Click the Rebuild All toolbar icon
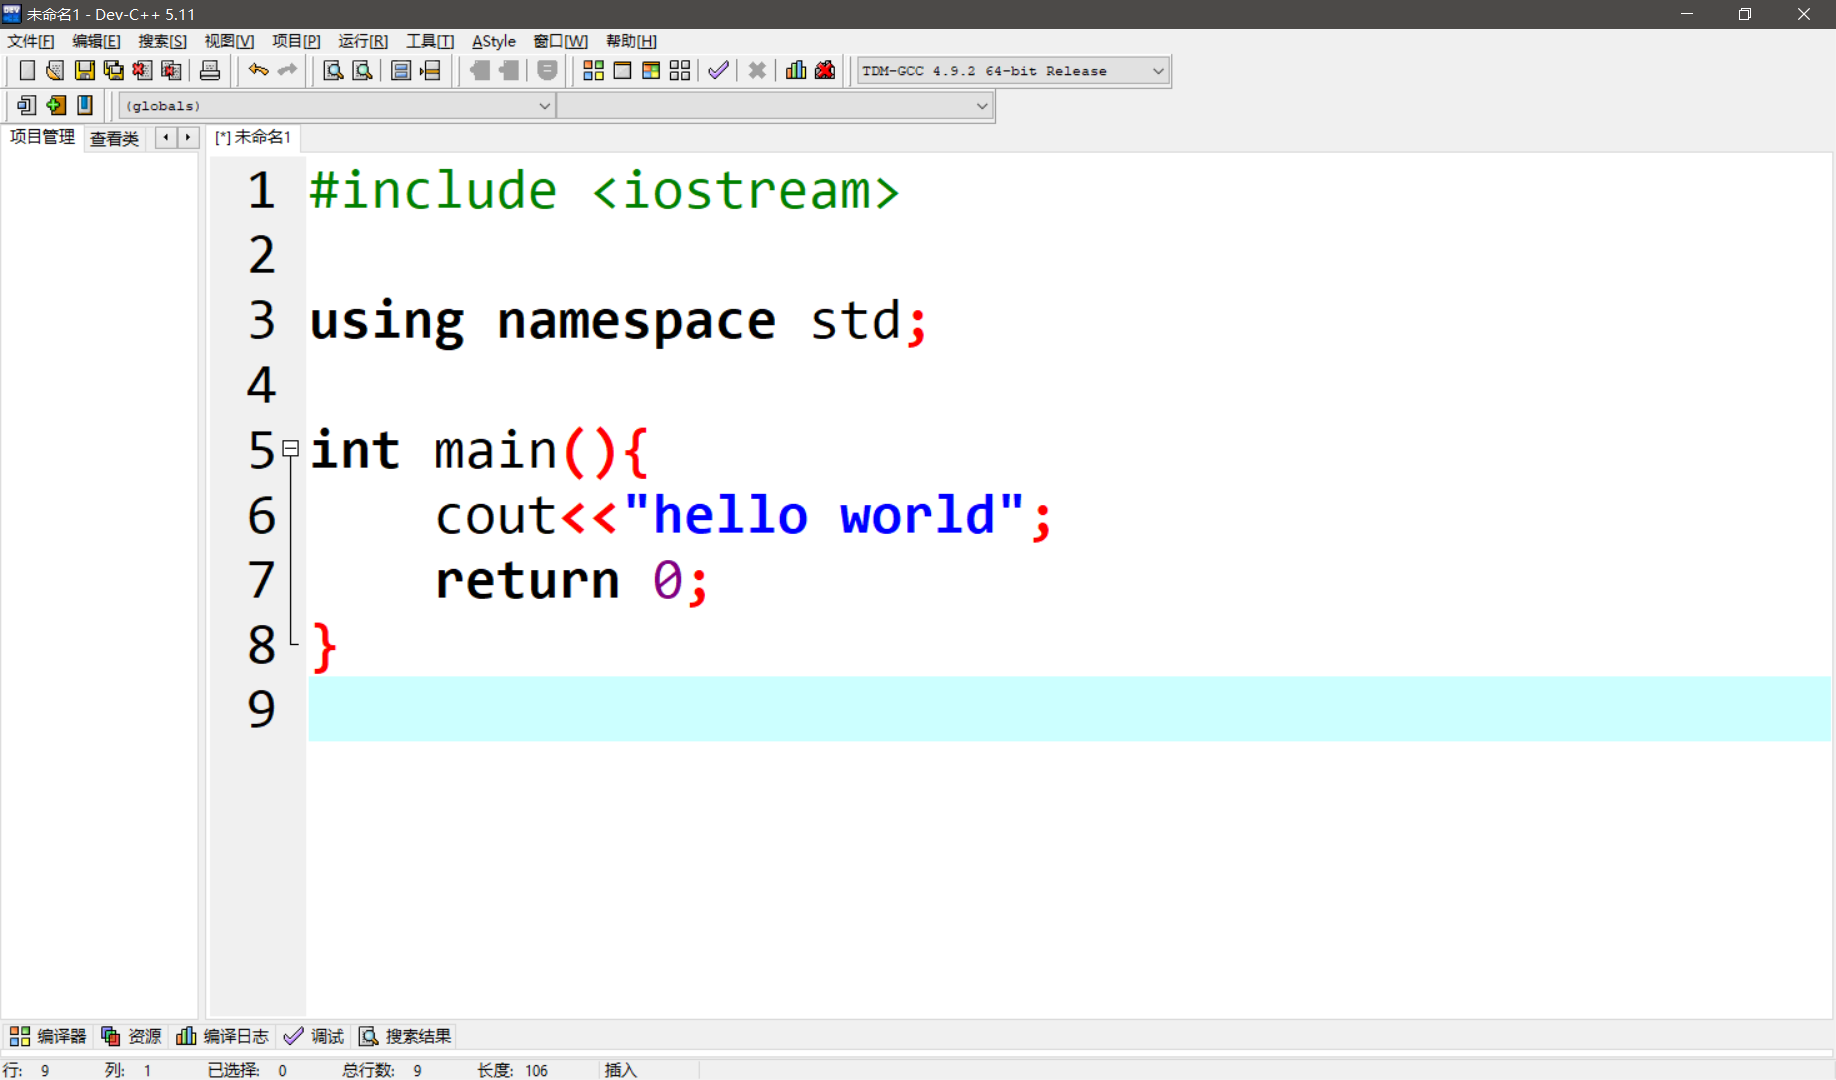The image size is (1836, 1080). pos(680,70)
